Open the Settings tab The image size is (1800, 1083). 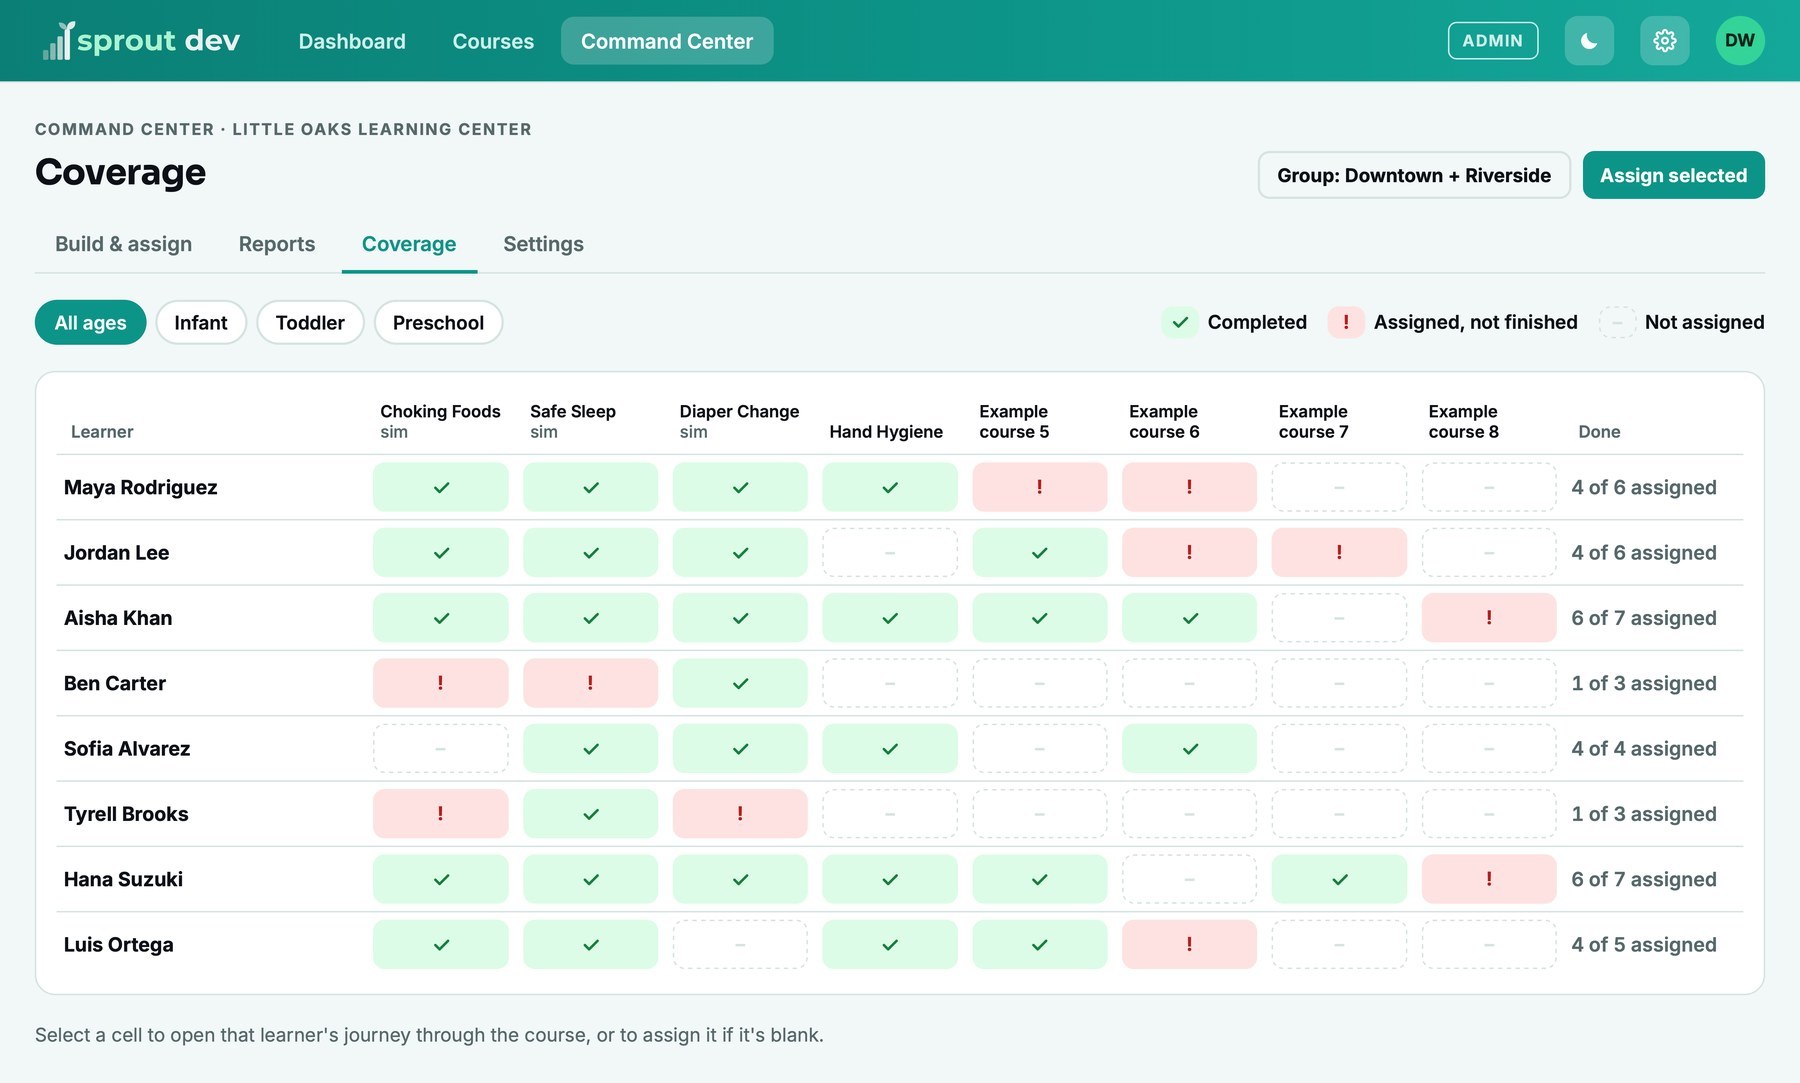543,244
